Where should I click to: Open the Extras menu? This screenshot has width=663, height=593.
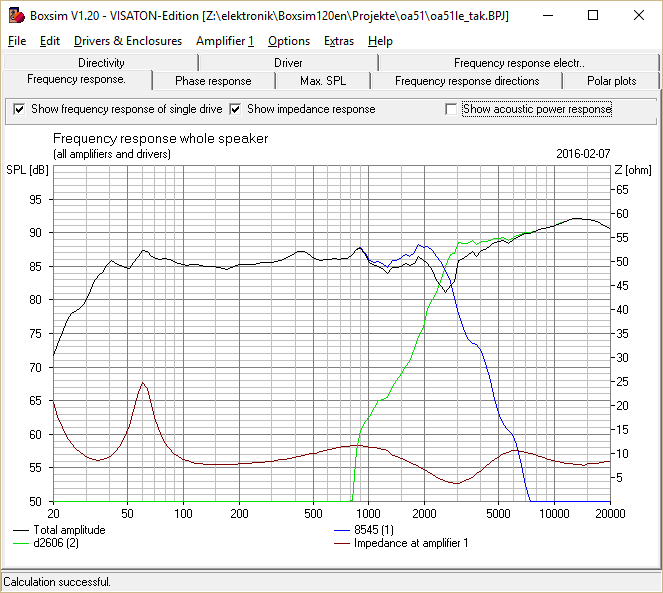tap(339, 41)
